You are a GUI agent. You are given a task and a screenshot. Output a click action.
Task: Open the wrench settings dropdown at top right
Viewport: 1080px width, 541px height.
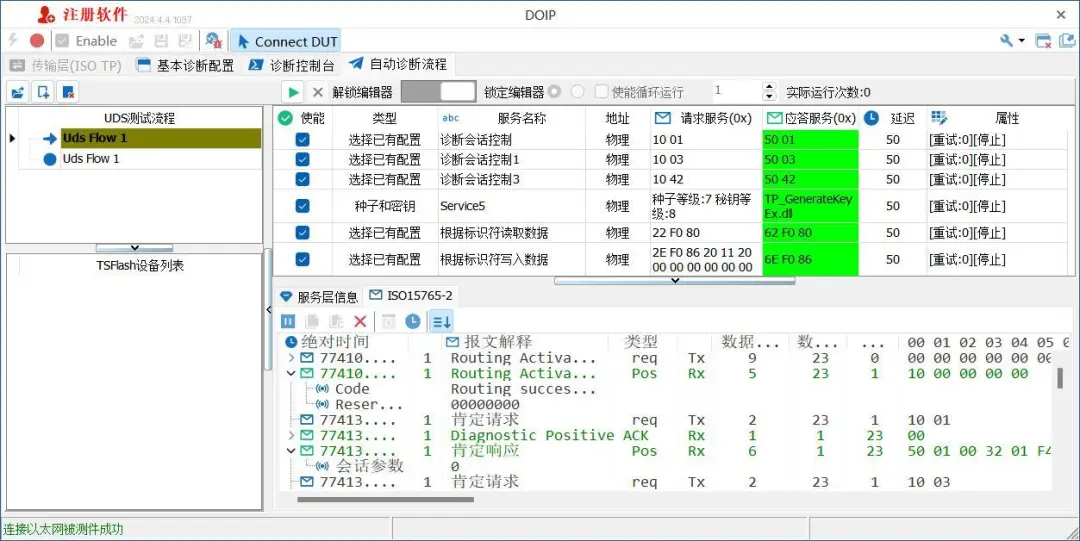point(1012,41)
